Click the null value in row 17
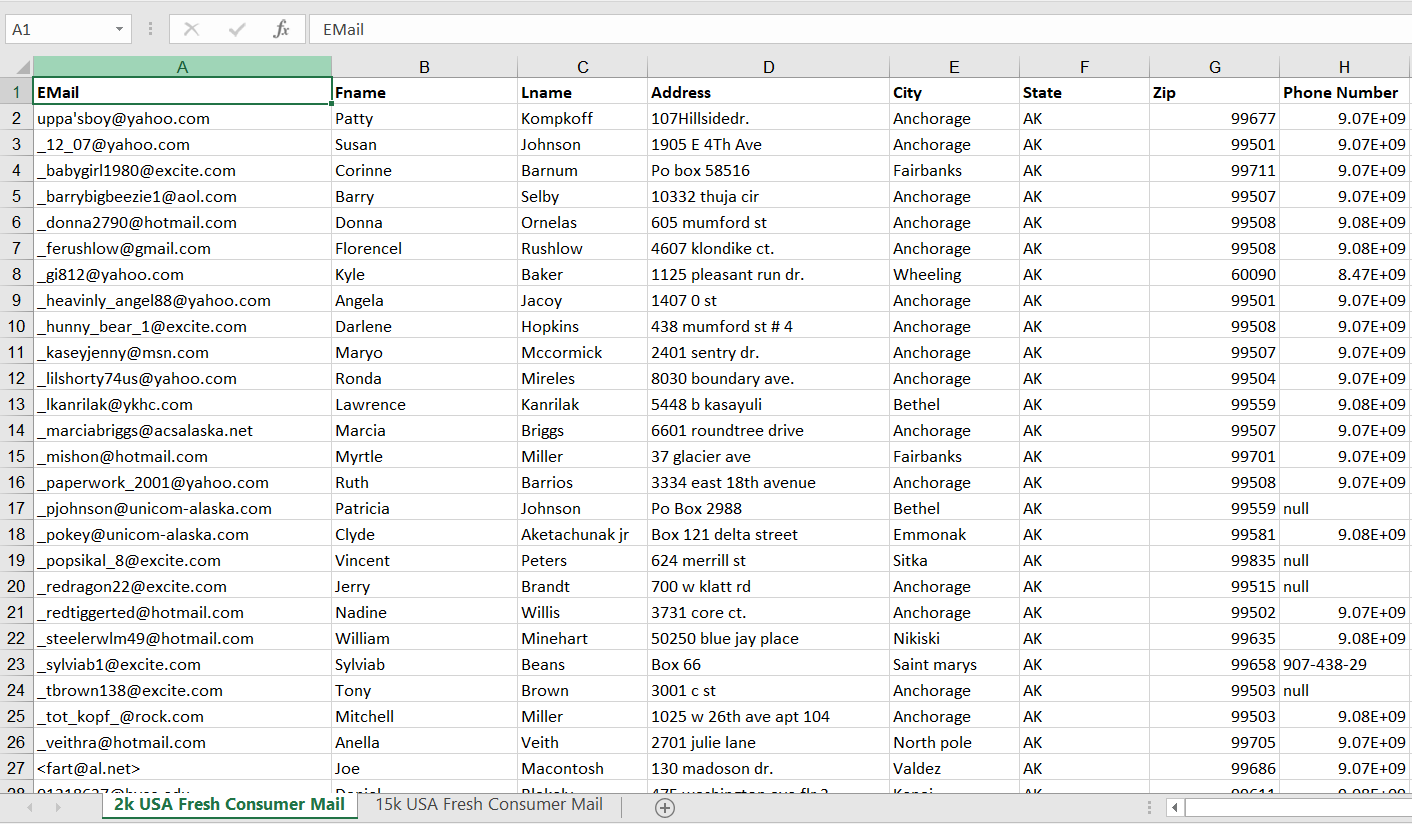The image size is (1412, 824). [1295, 508]
